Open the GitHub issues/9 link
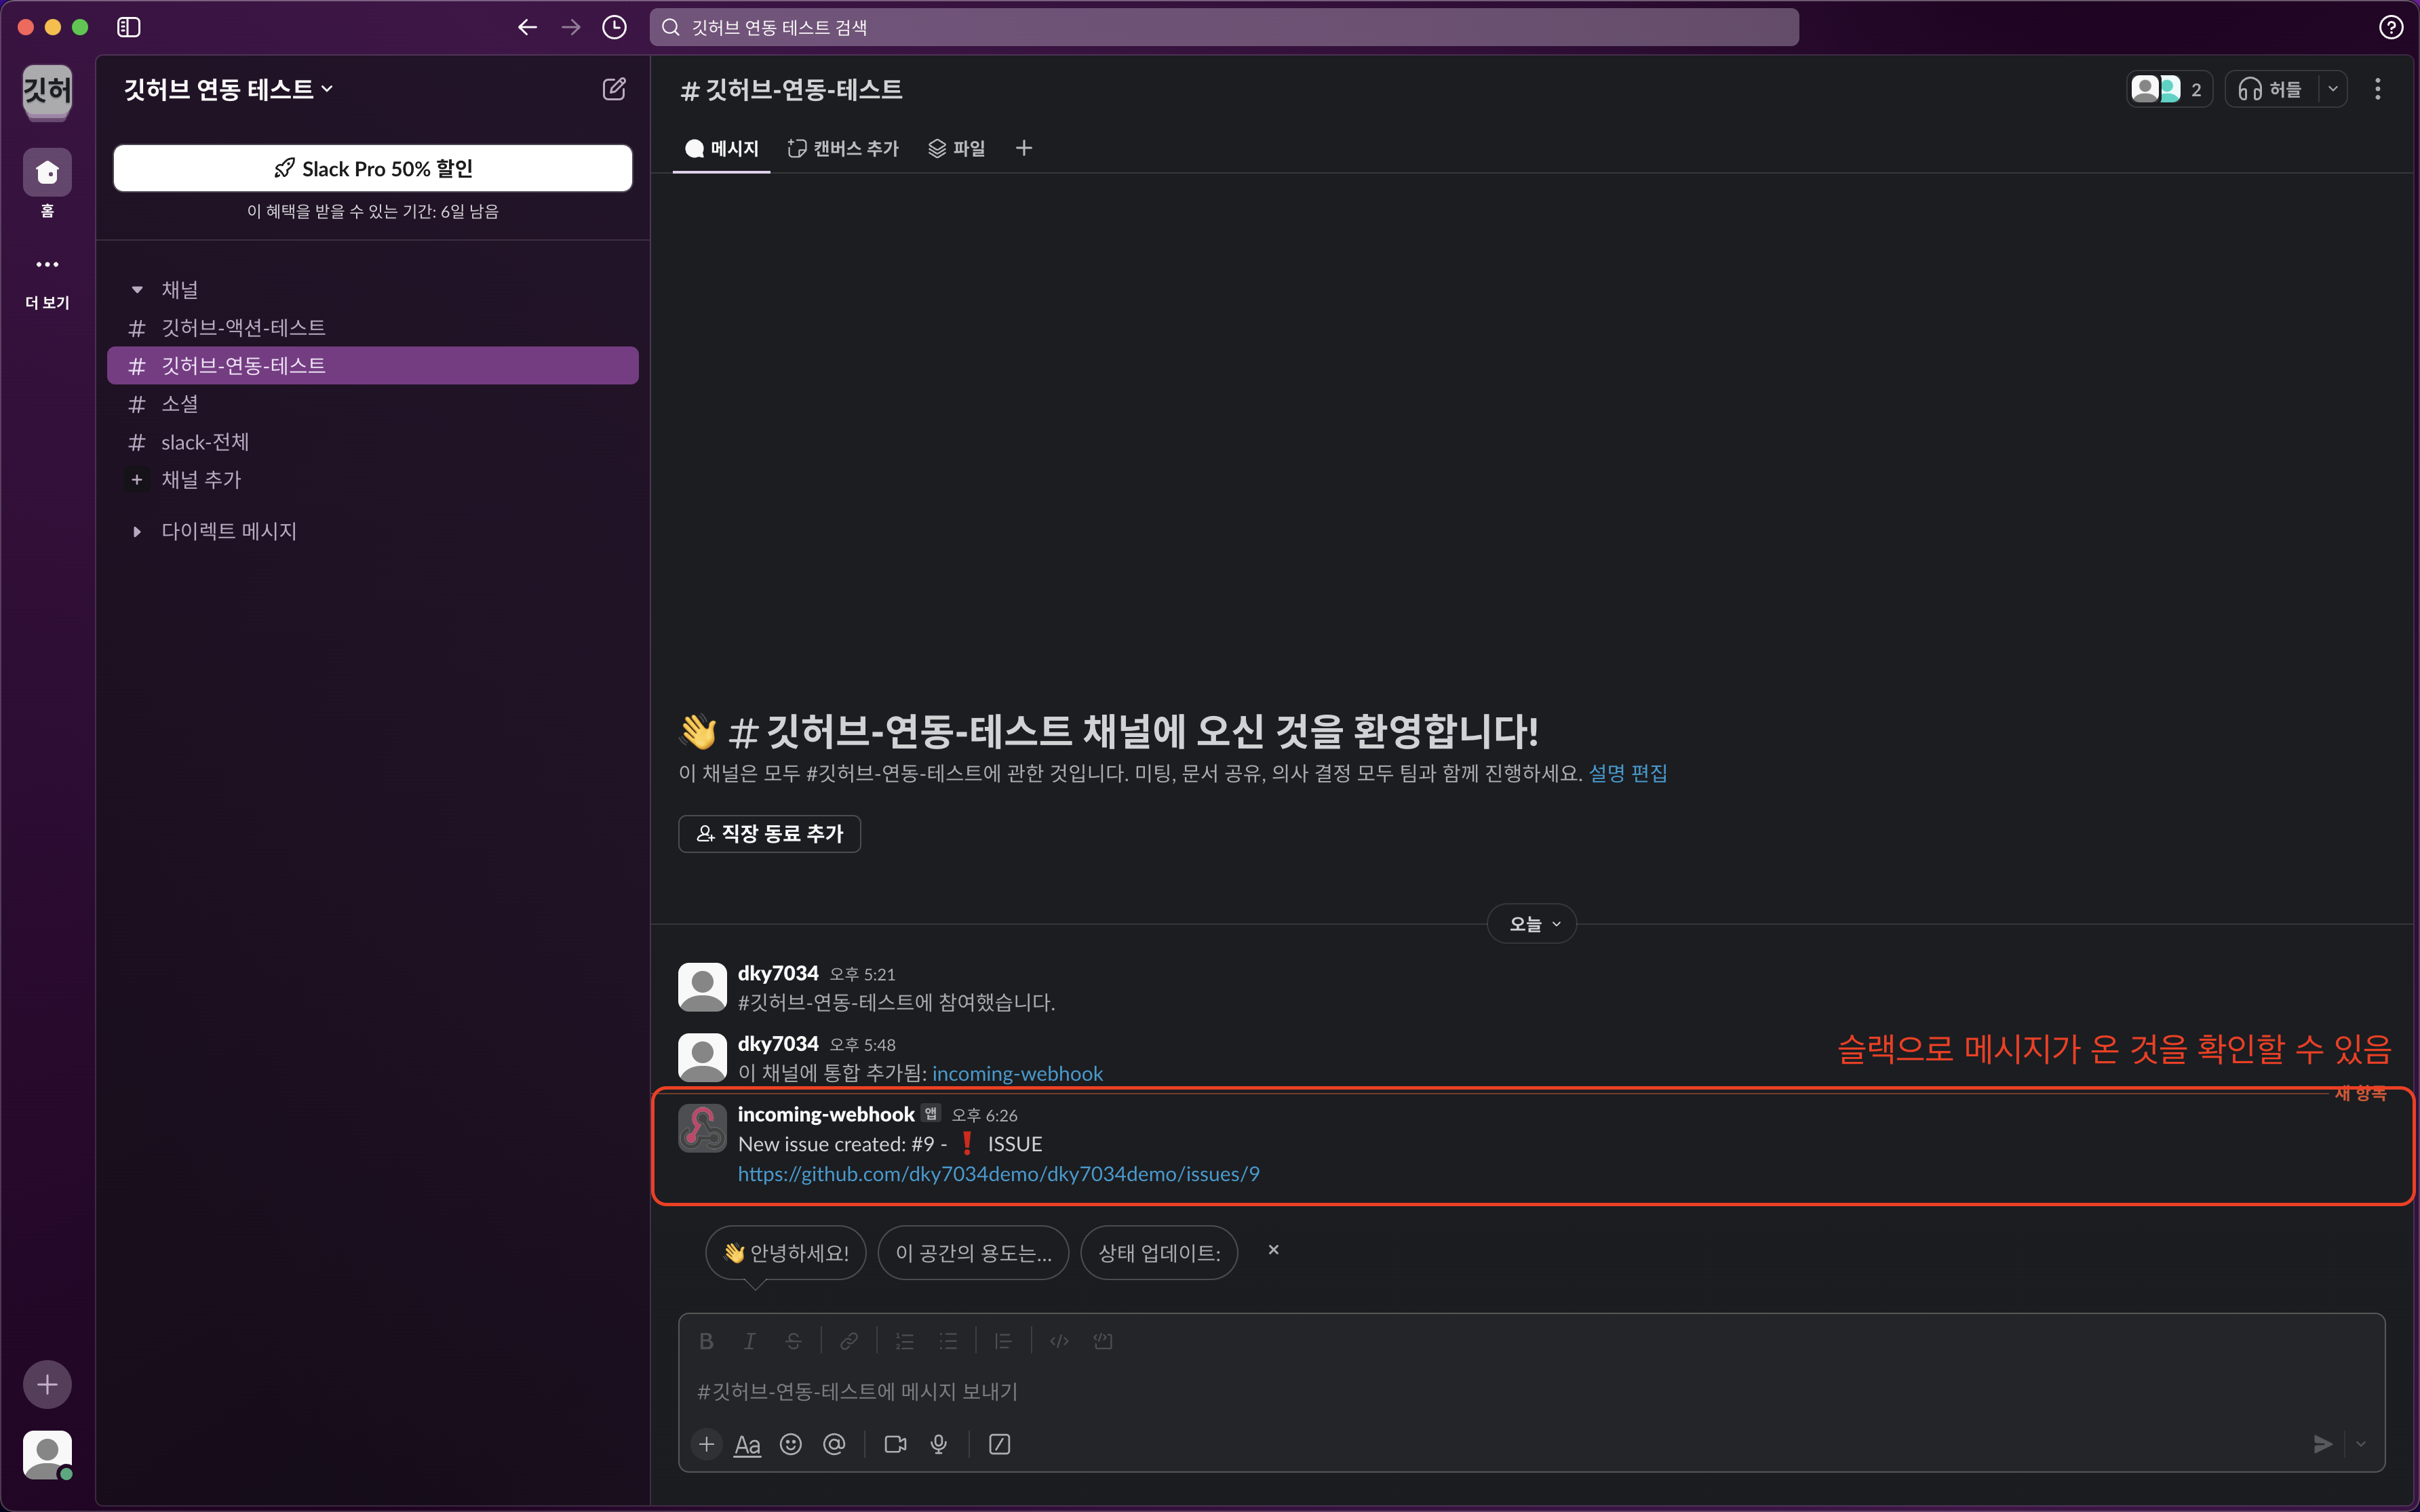This screenshot has width=2420, height=1512. pyautogui.click(x=998, y=1174)
